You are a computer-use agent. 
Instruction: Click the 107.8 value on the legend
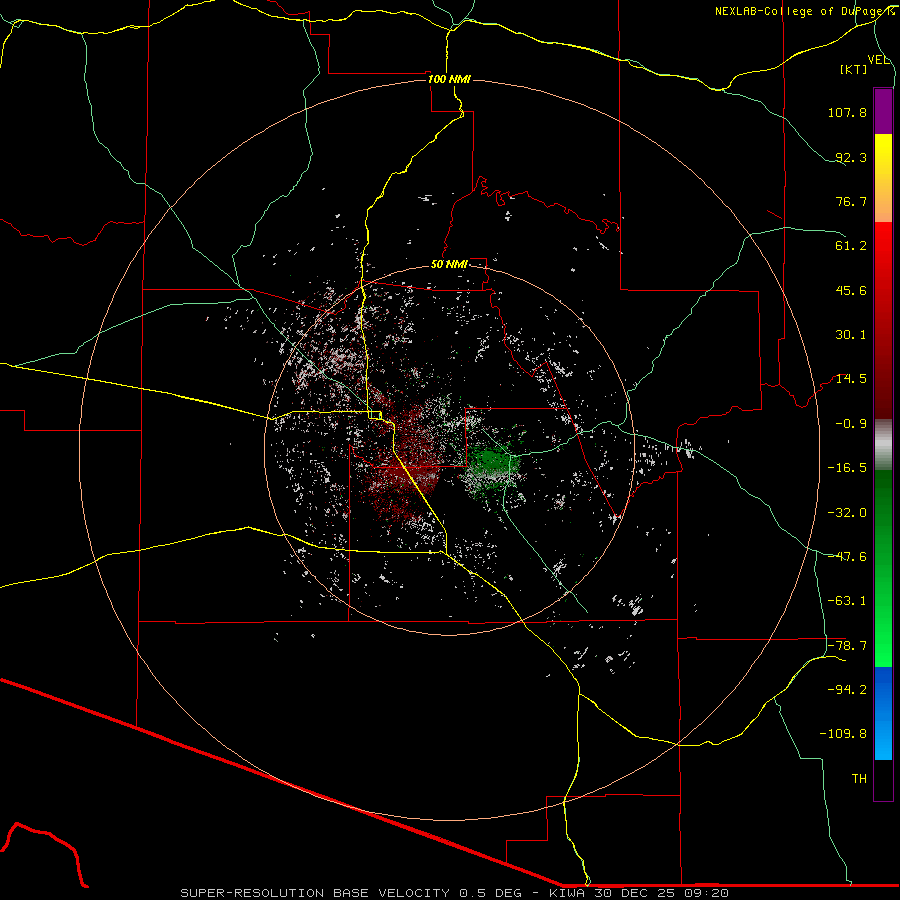(x=847, y=112)
